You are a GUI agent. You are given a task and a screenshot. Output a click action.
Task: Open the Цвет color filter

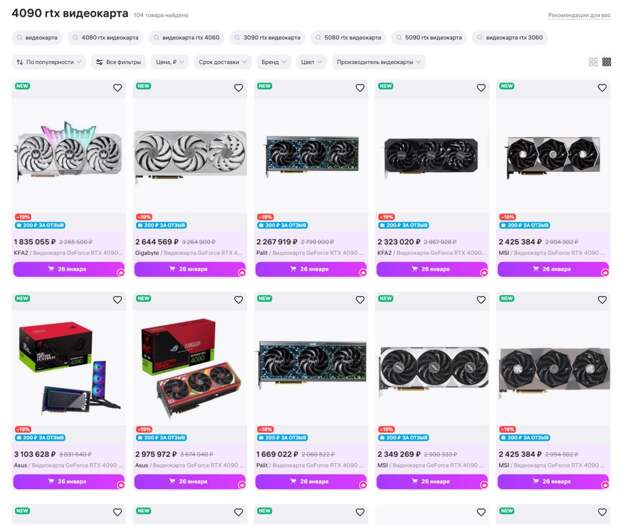(x=311, y=62)
